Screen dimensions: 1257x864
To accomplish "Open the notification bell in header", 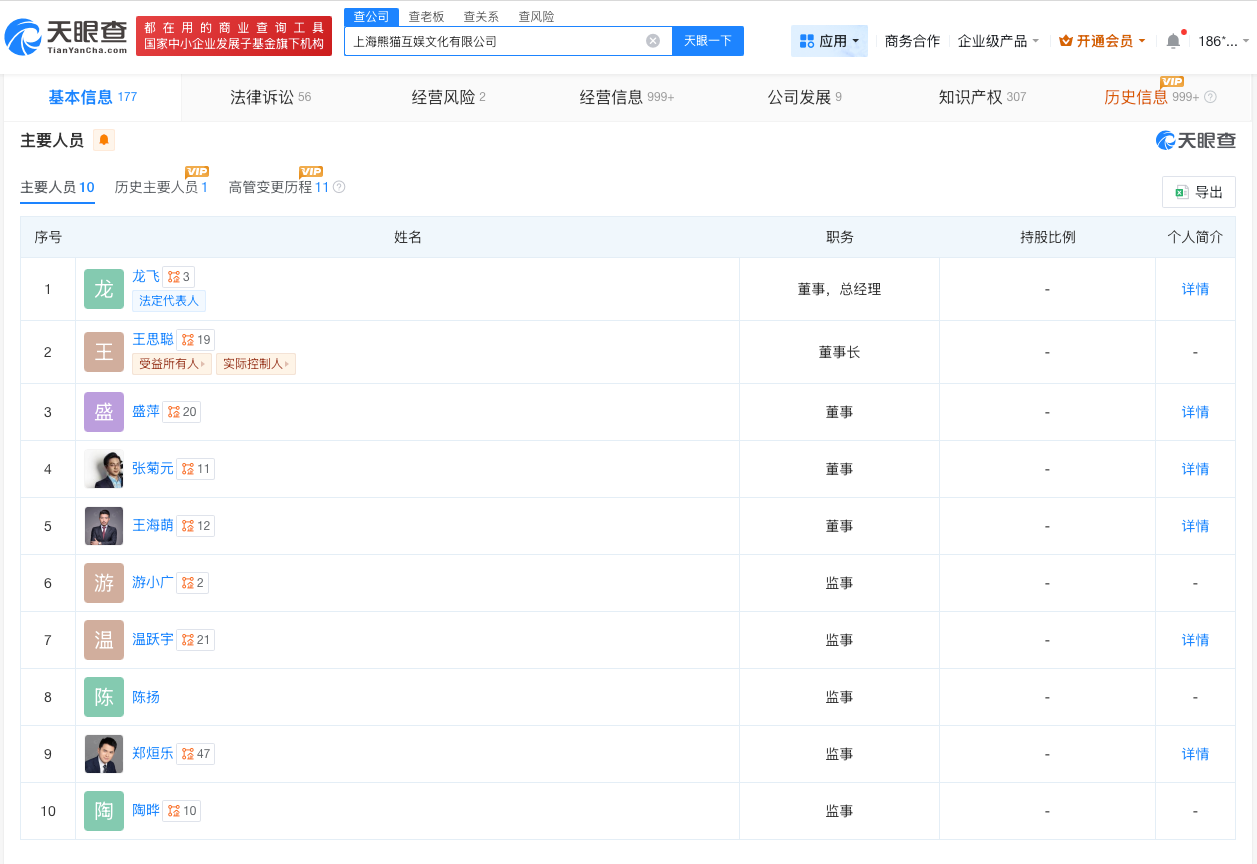I will [1173, 41].
